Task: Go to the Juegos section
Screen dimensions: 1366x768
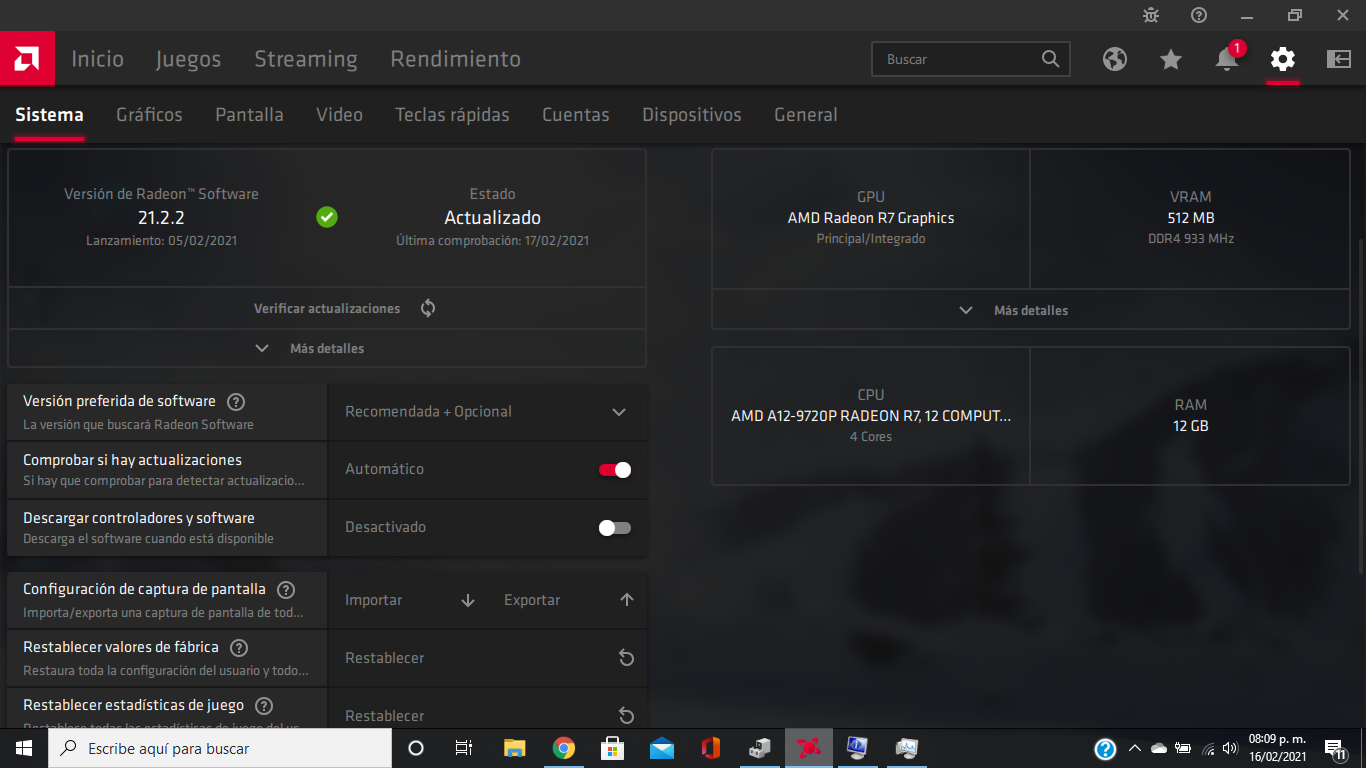Action: tap(189, 59)
